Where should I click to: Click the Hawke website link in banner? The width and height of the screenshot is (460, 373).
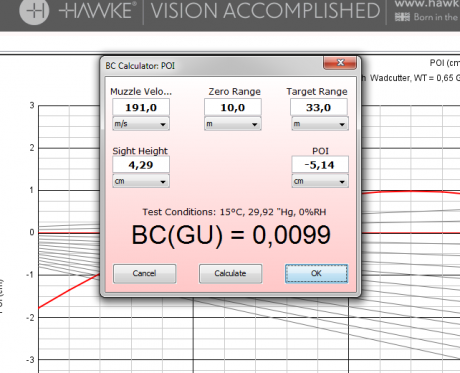click(x=427, y=3)
